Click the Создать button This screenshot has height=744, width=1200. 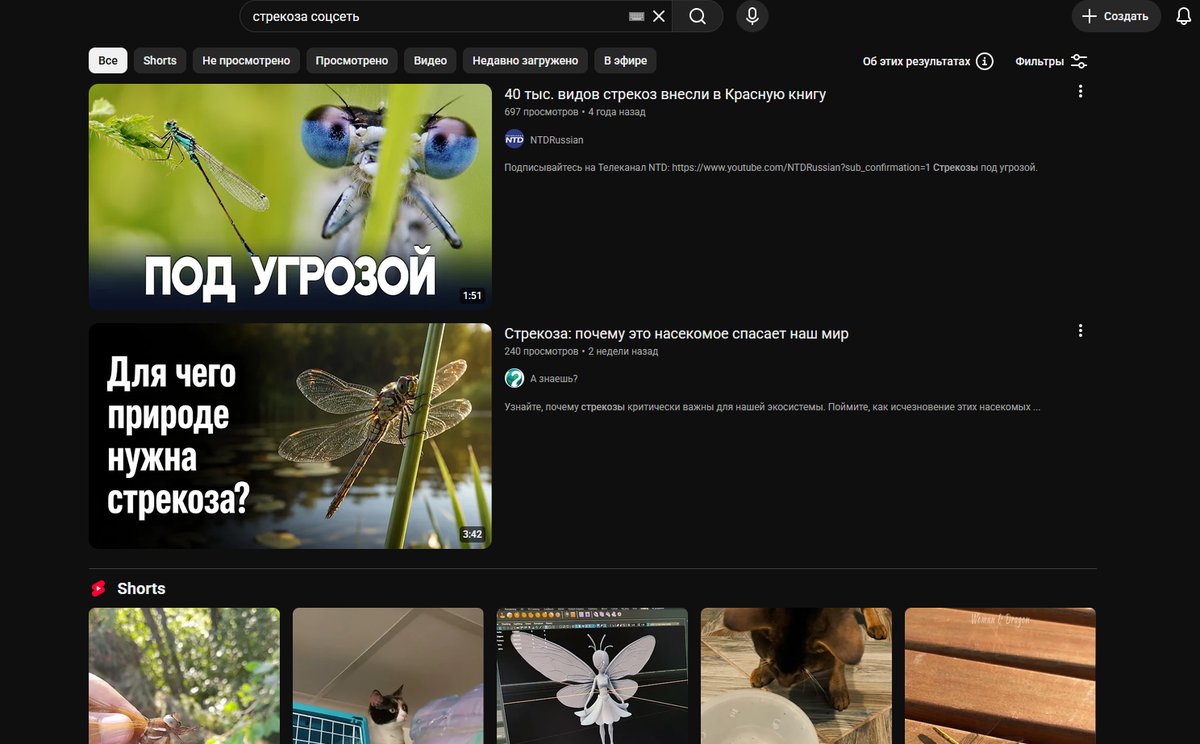[x=1116, y=16]
